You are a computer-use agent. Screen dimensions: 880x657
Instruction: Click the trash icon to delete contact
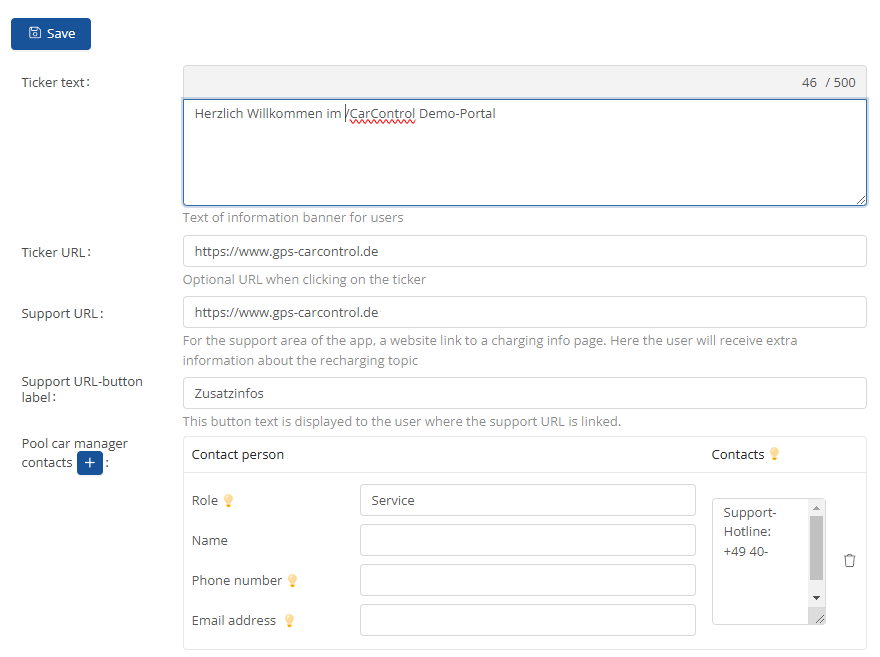849,561
